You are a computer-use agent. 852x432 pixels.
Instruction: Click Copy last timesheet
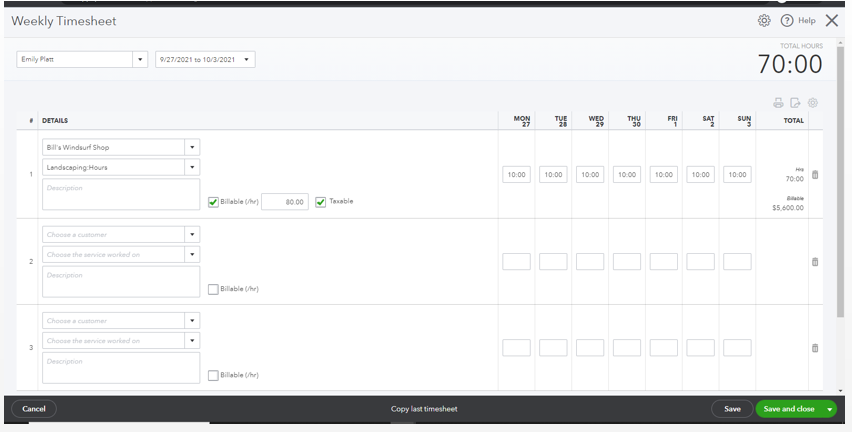click(x=424, y=409)
